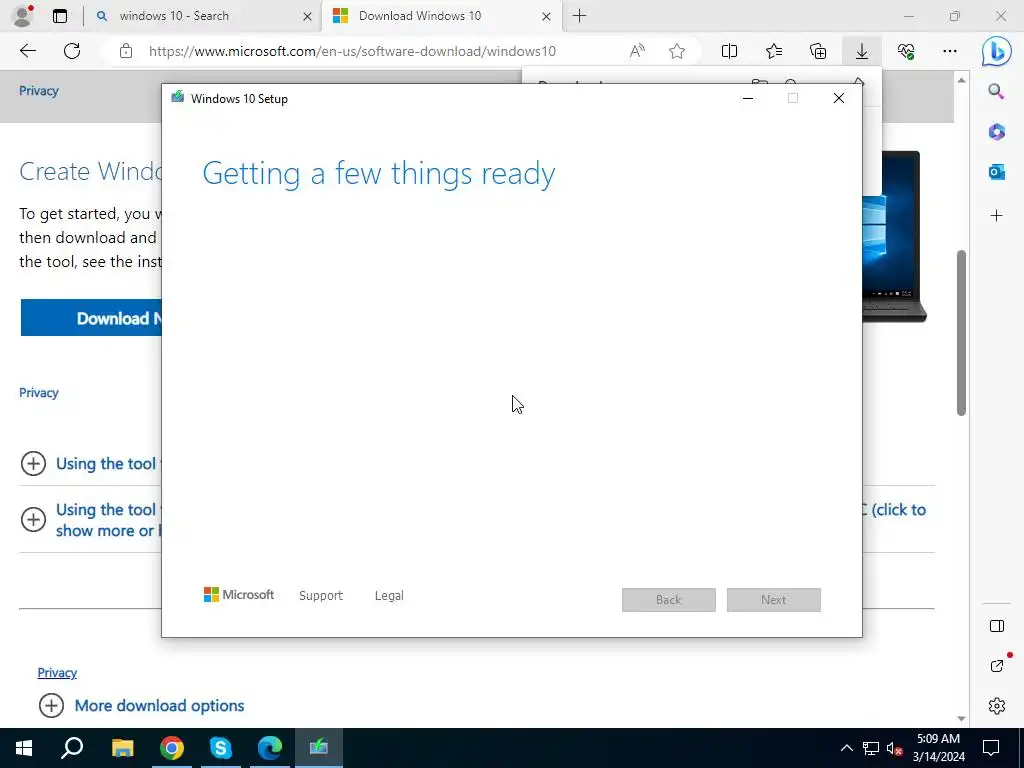Open the Privacy link below Download button
This screenshot has width=1024, height=768.
(39, 392)
